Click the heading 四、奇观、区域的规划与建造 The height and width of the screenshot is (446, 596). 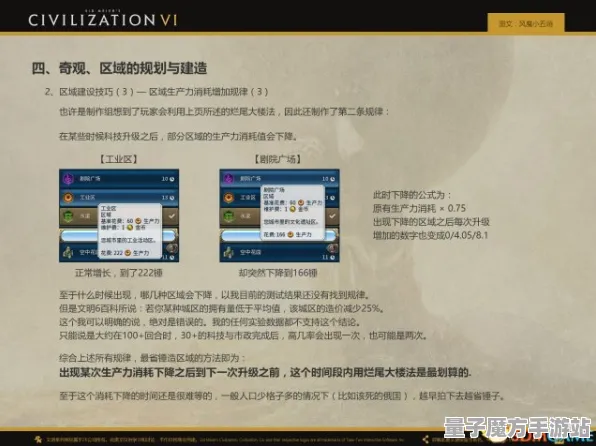pyautogui.click(x=119, y=68)
